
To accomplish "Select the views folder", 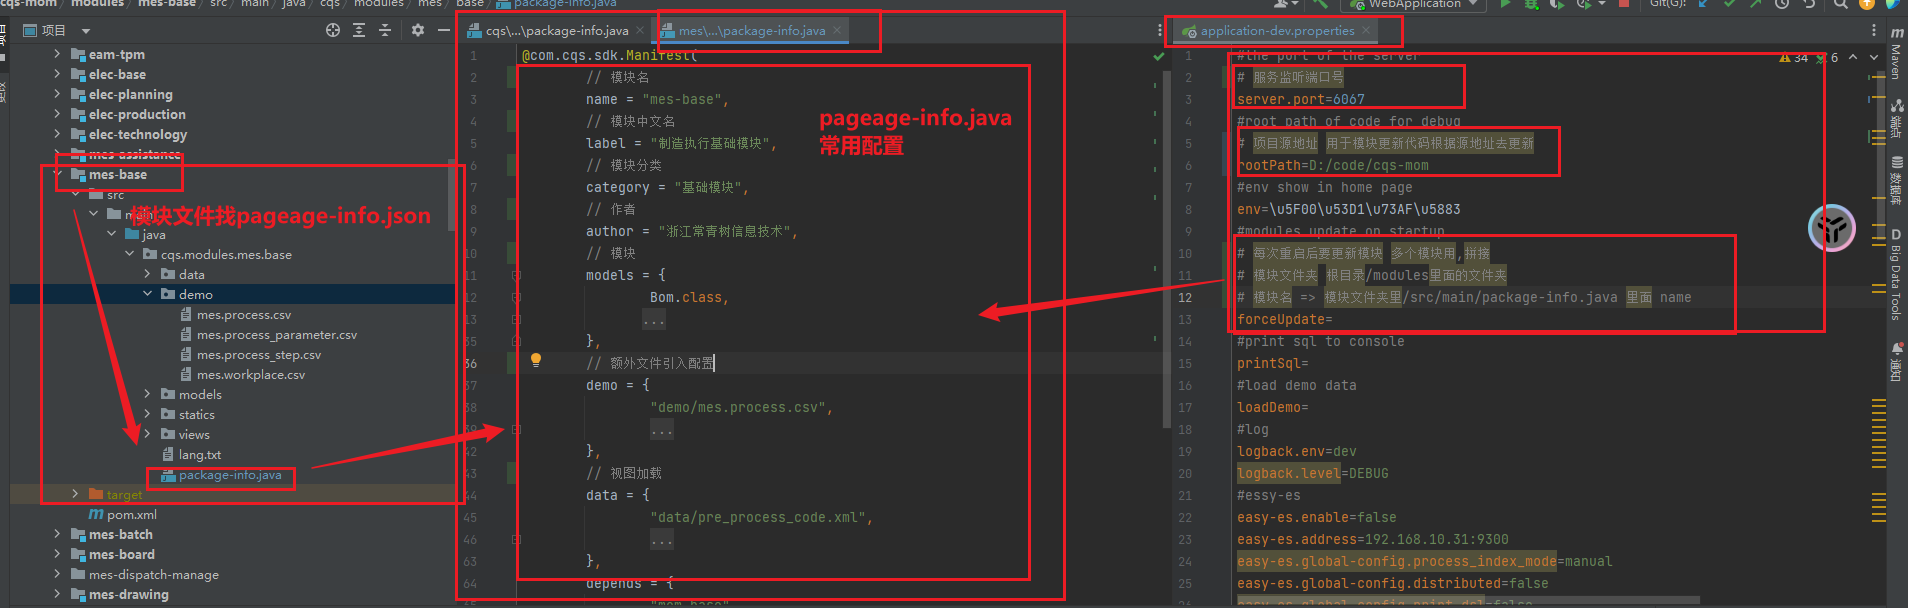I will [194, 434].
